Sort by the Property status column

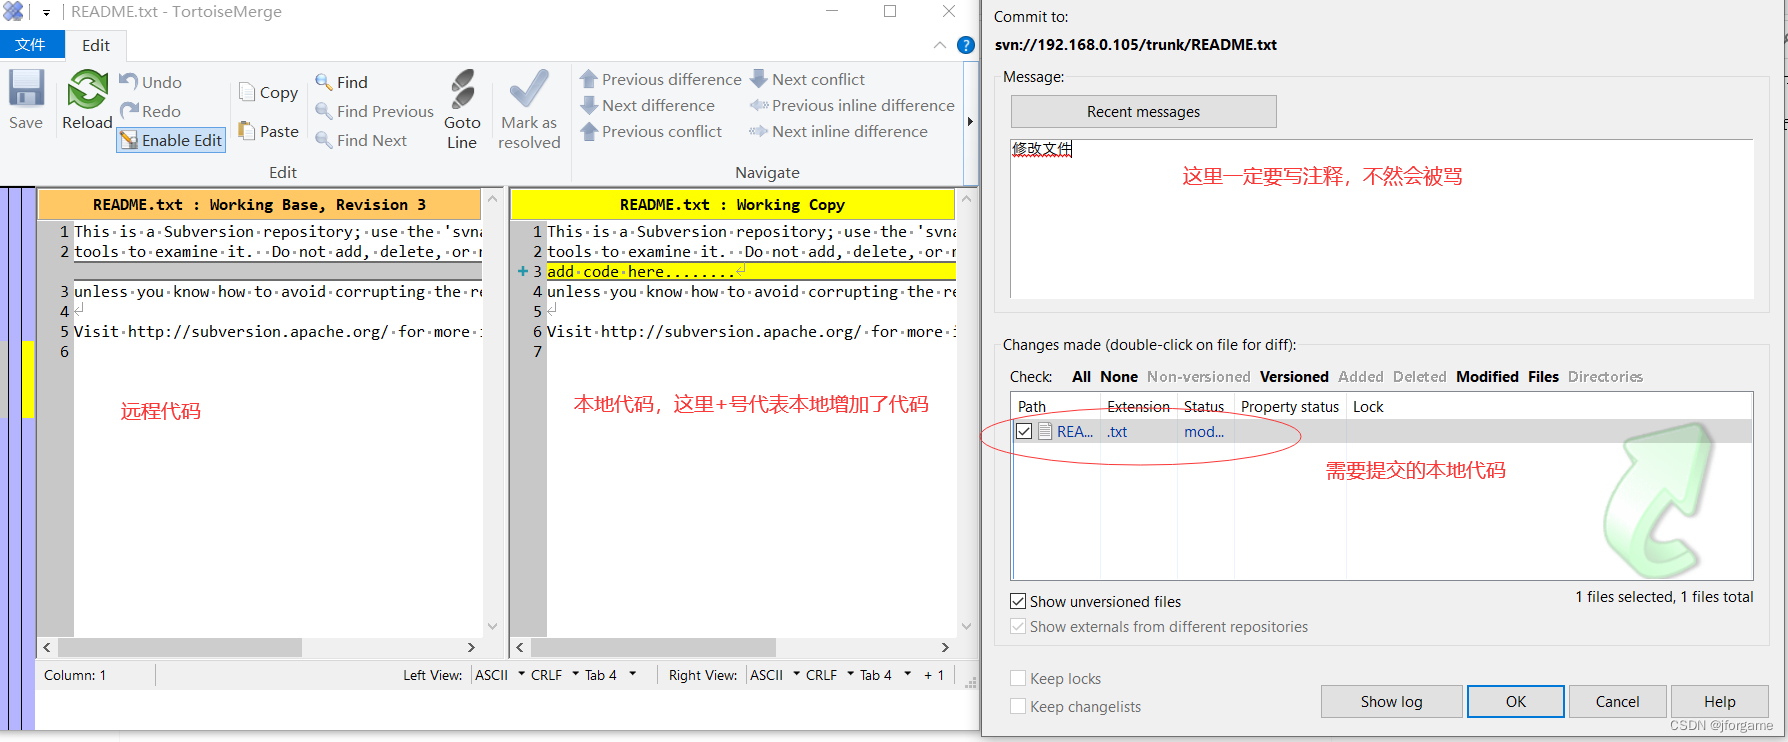click(1289, 406)
